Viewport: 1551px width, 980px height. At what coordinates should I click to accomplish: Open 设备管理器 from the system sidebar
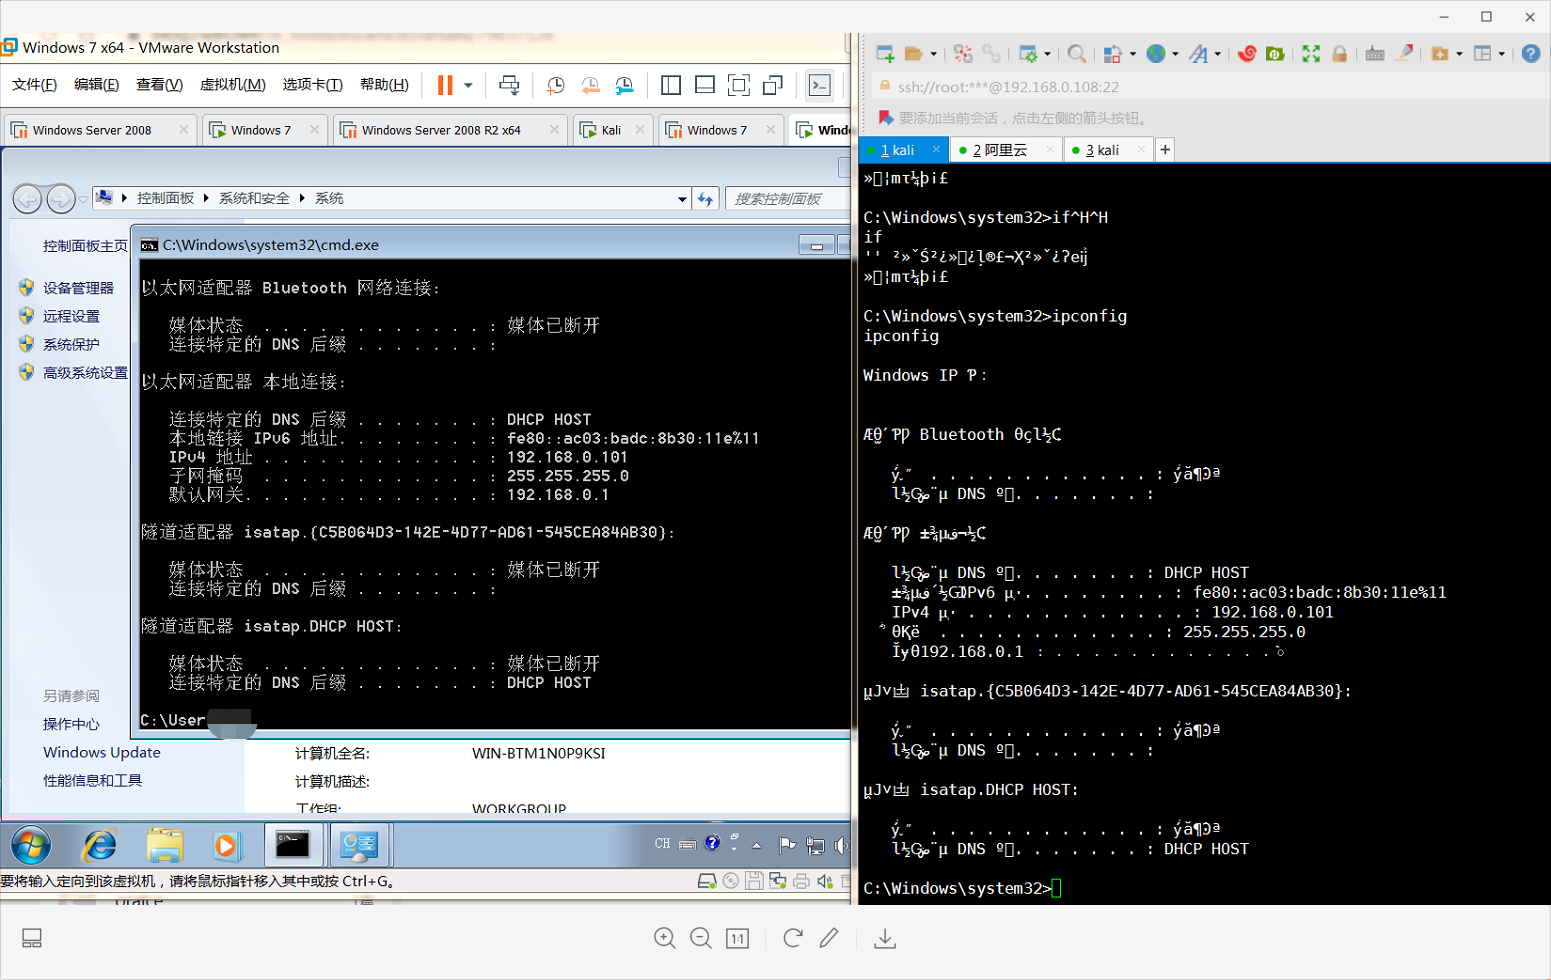coord(76,287)
